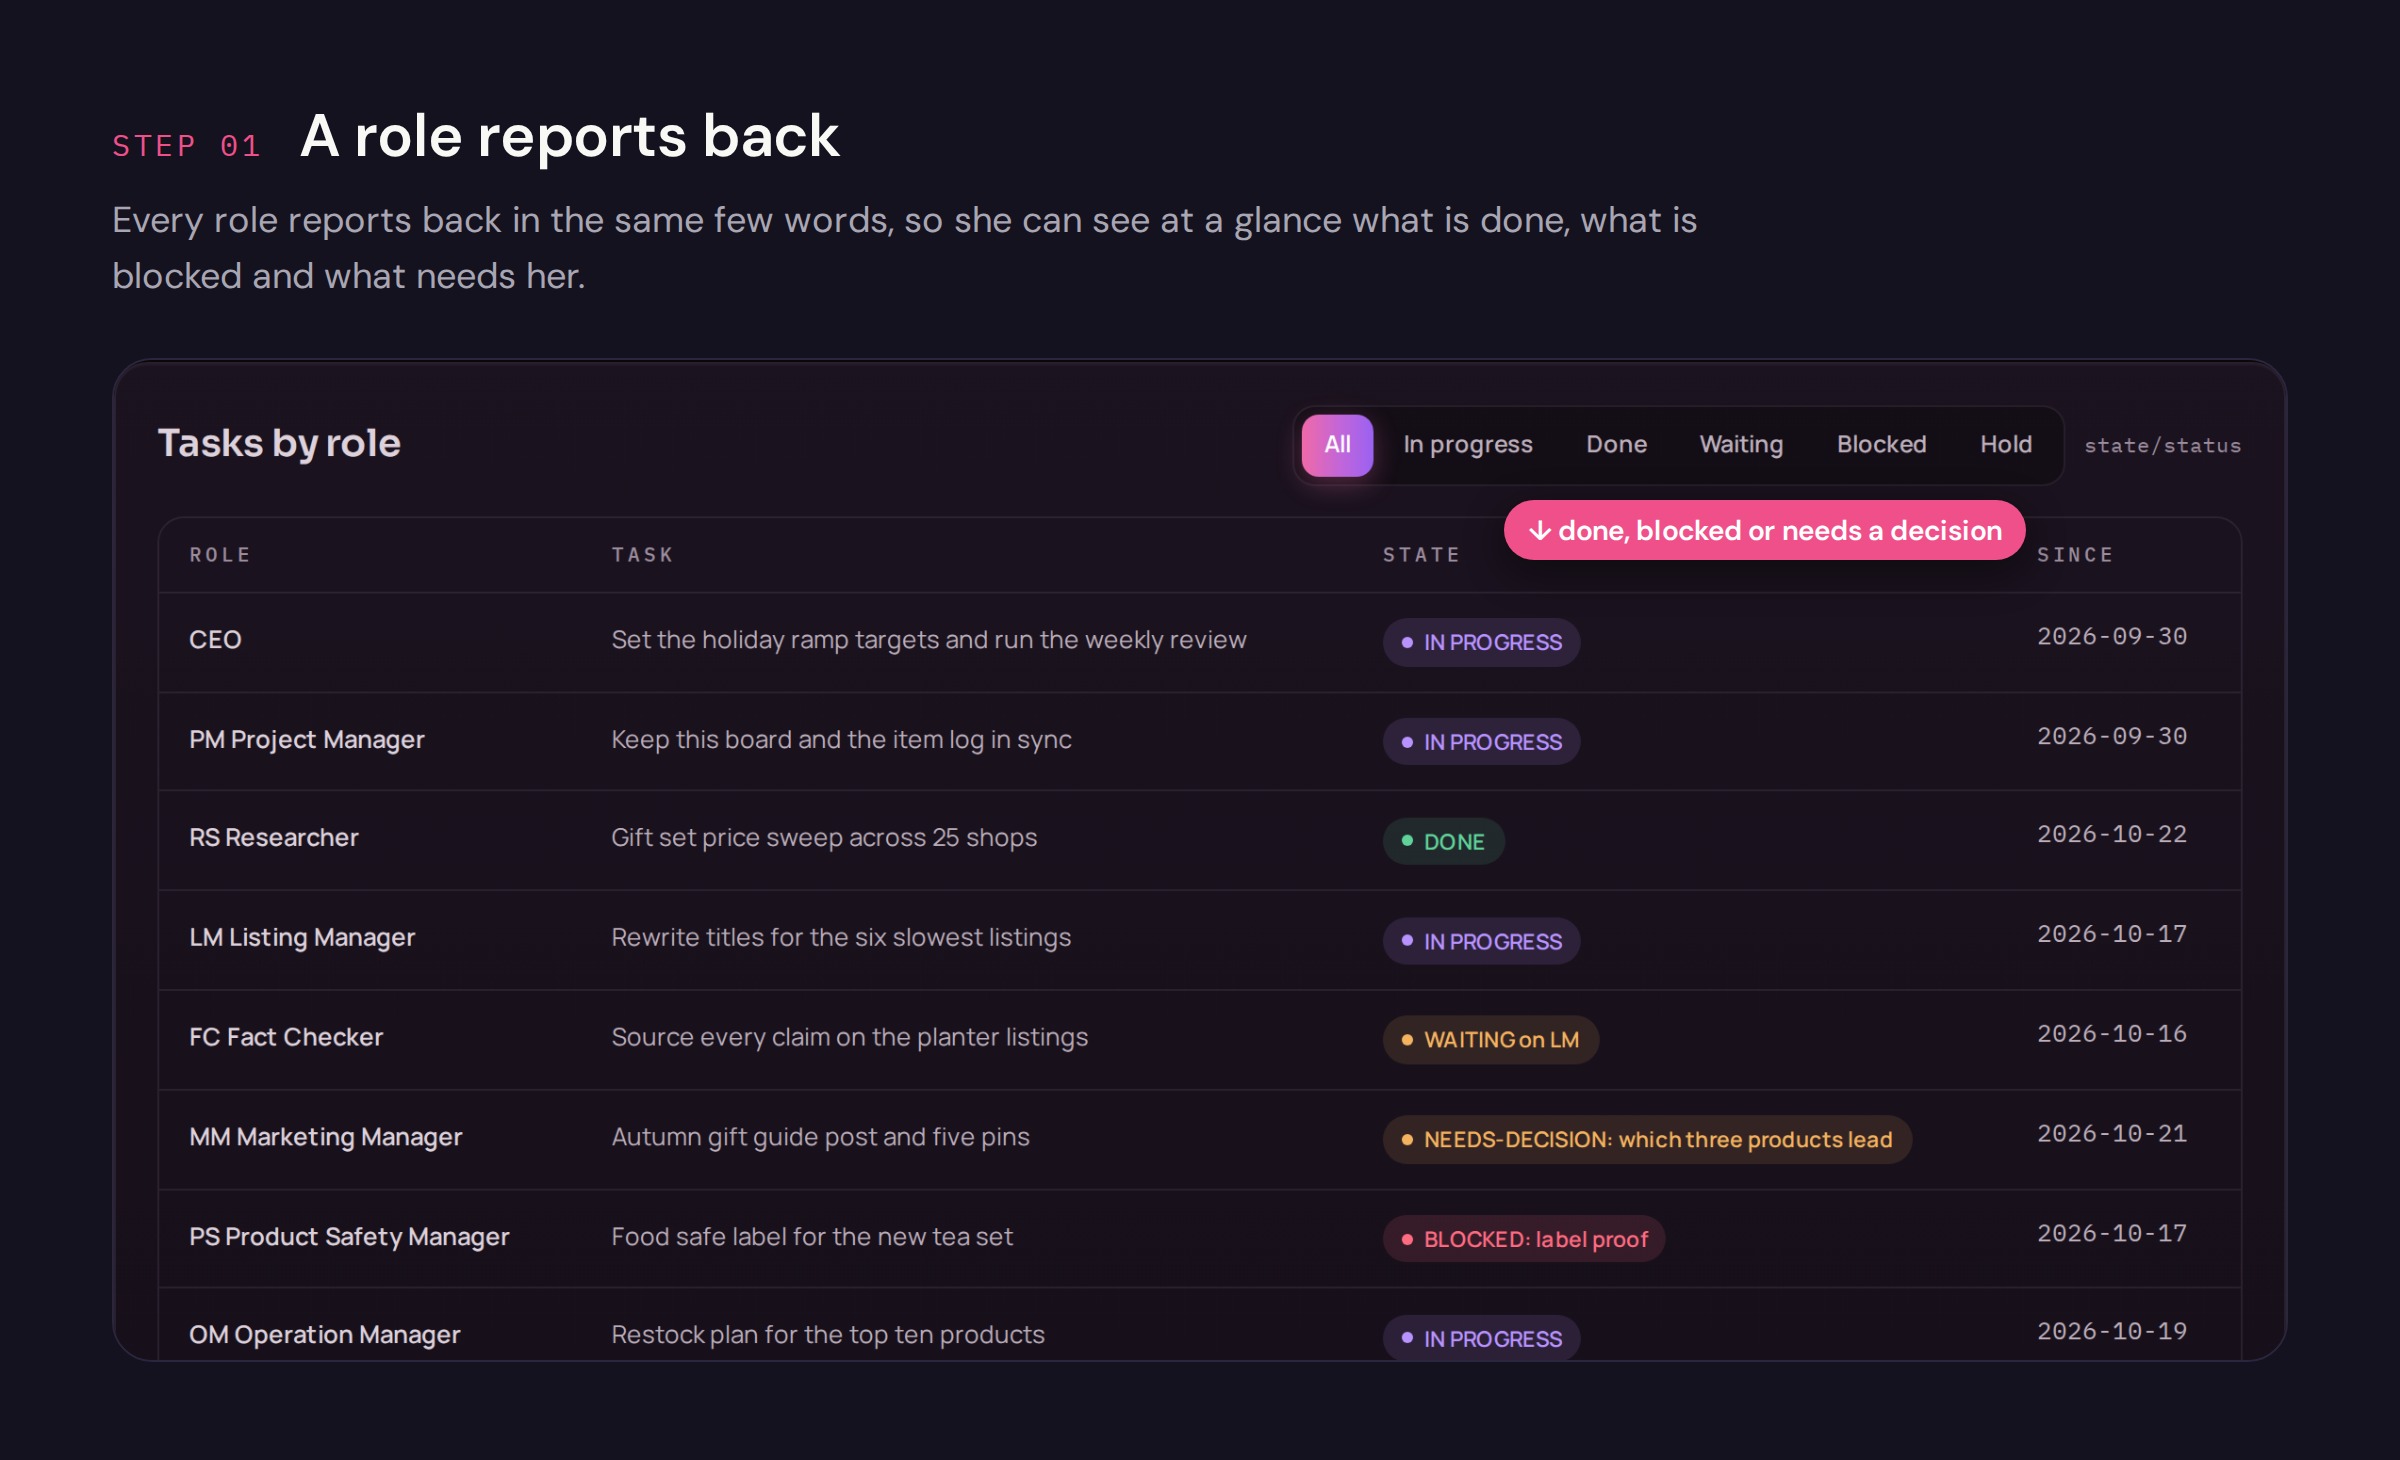Click the WAITING on LM badge
2400x1460 pixels.
point(1490,1040)
